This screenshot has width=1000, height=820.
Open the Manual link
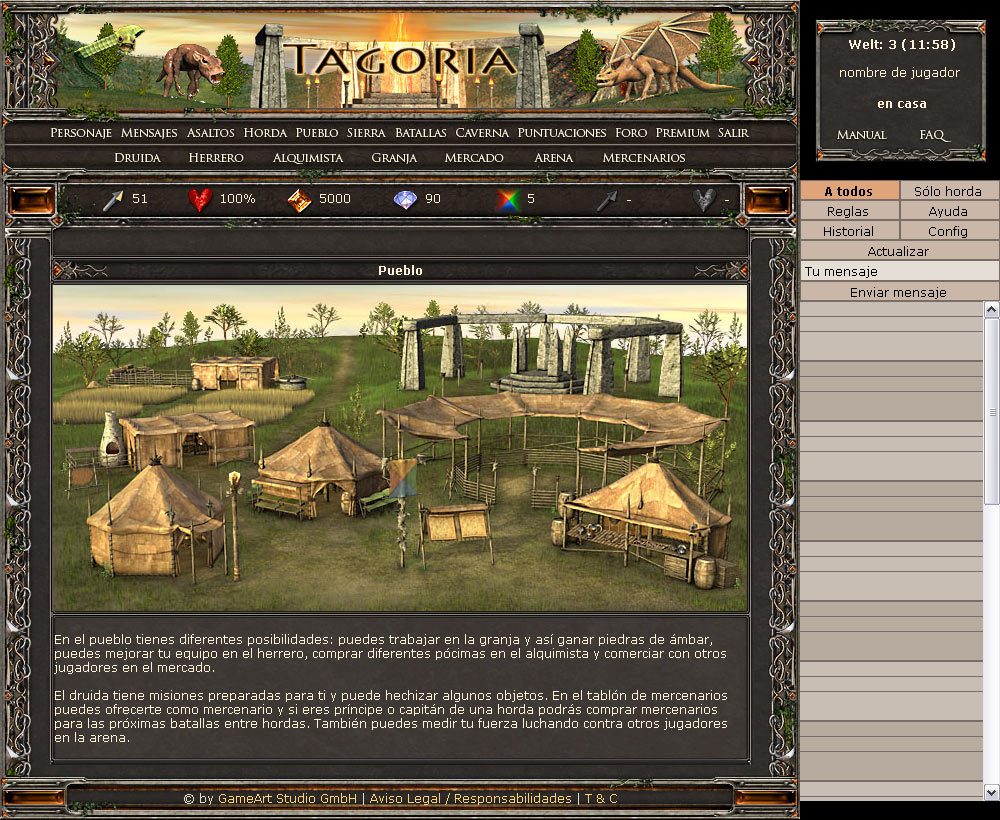pyautogui.click(x=861, y=135)
